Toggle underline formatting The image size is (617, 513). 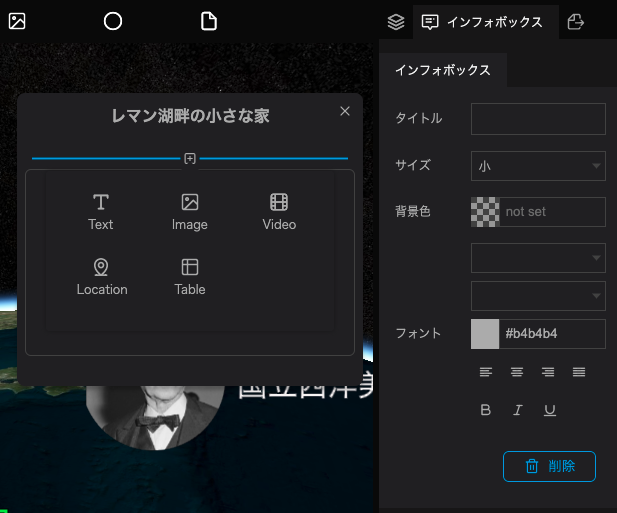click(x=550, y=410)
